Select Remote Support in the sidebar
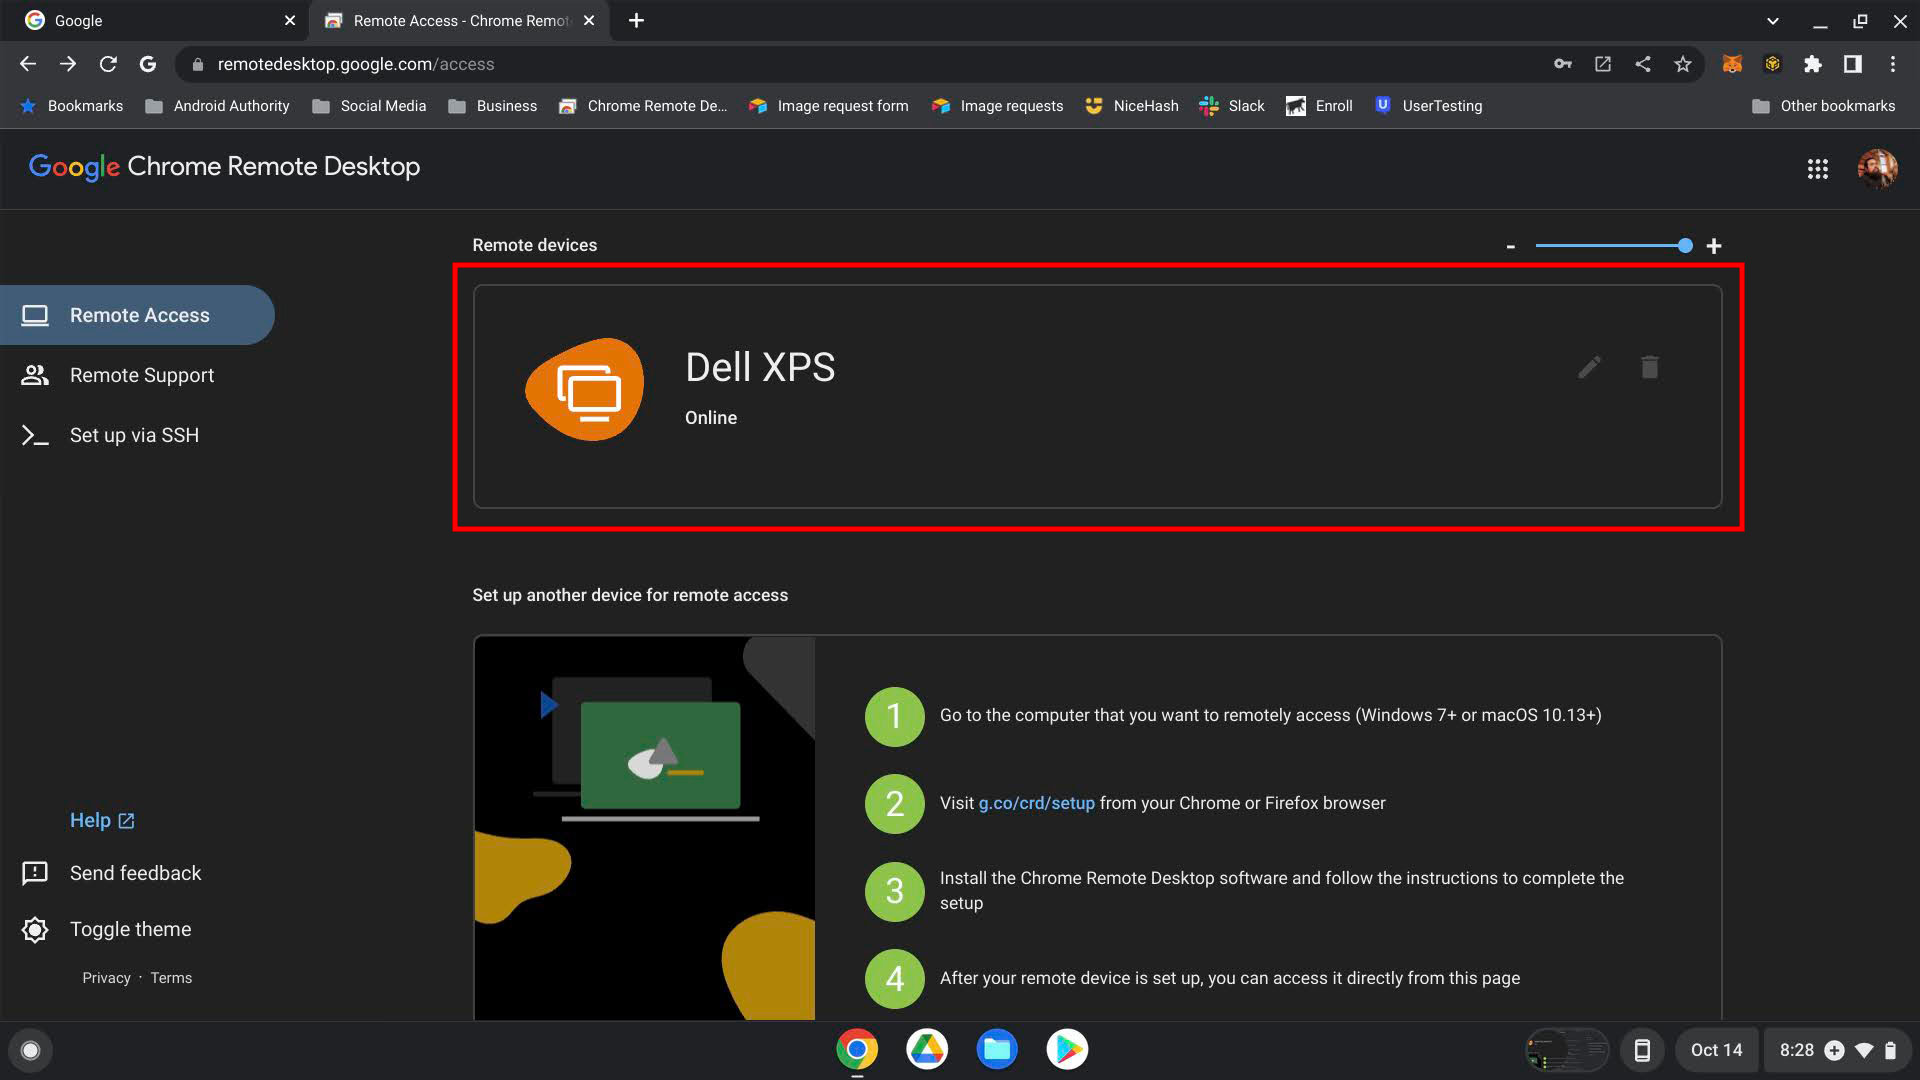Viewport: 1920px width, 1080px height. tap(141, 375)
